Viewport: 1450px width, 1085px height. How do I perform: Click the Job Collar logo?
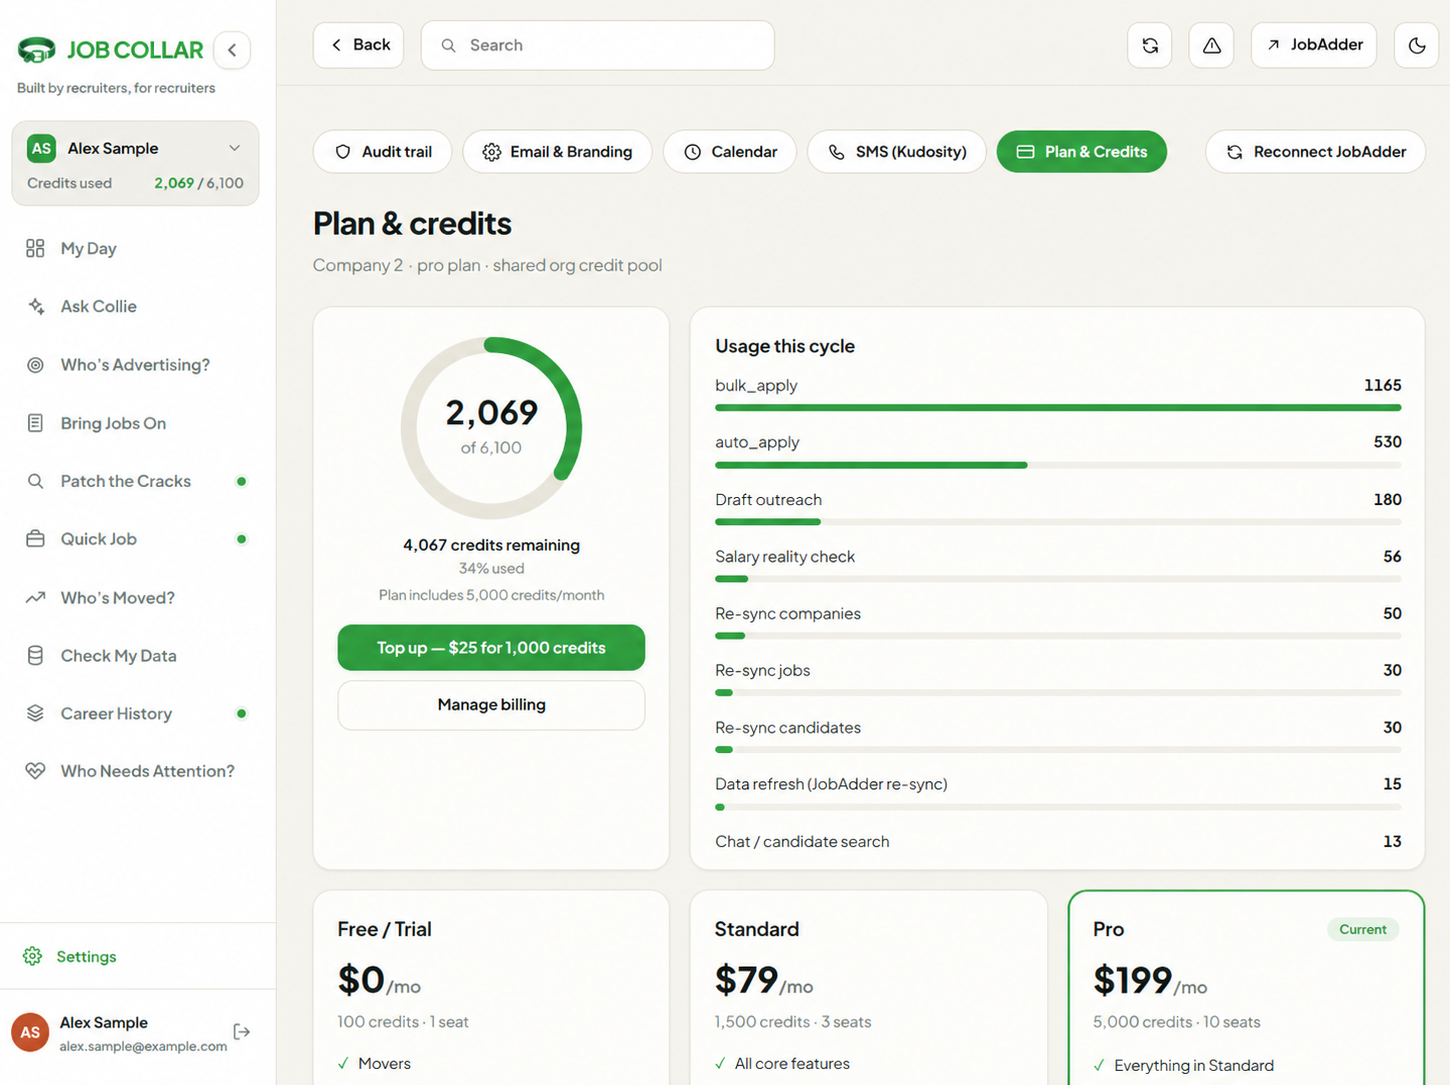click(x=111, y=50)
